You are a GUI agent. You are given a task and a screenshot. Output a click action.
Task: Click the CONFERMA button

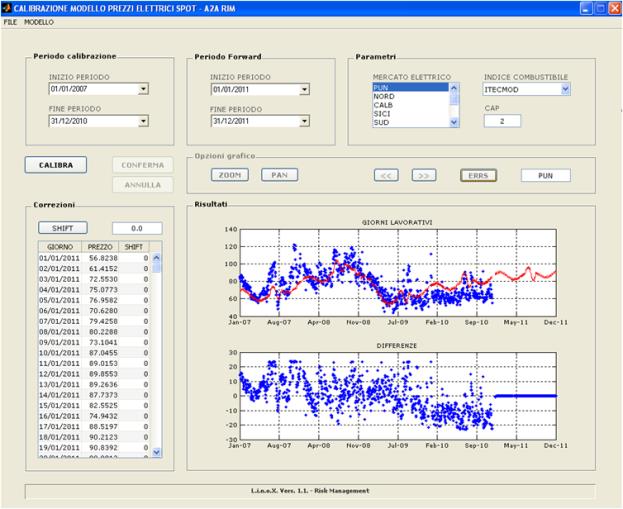[143, 165]
